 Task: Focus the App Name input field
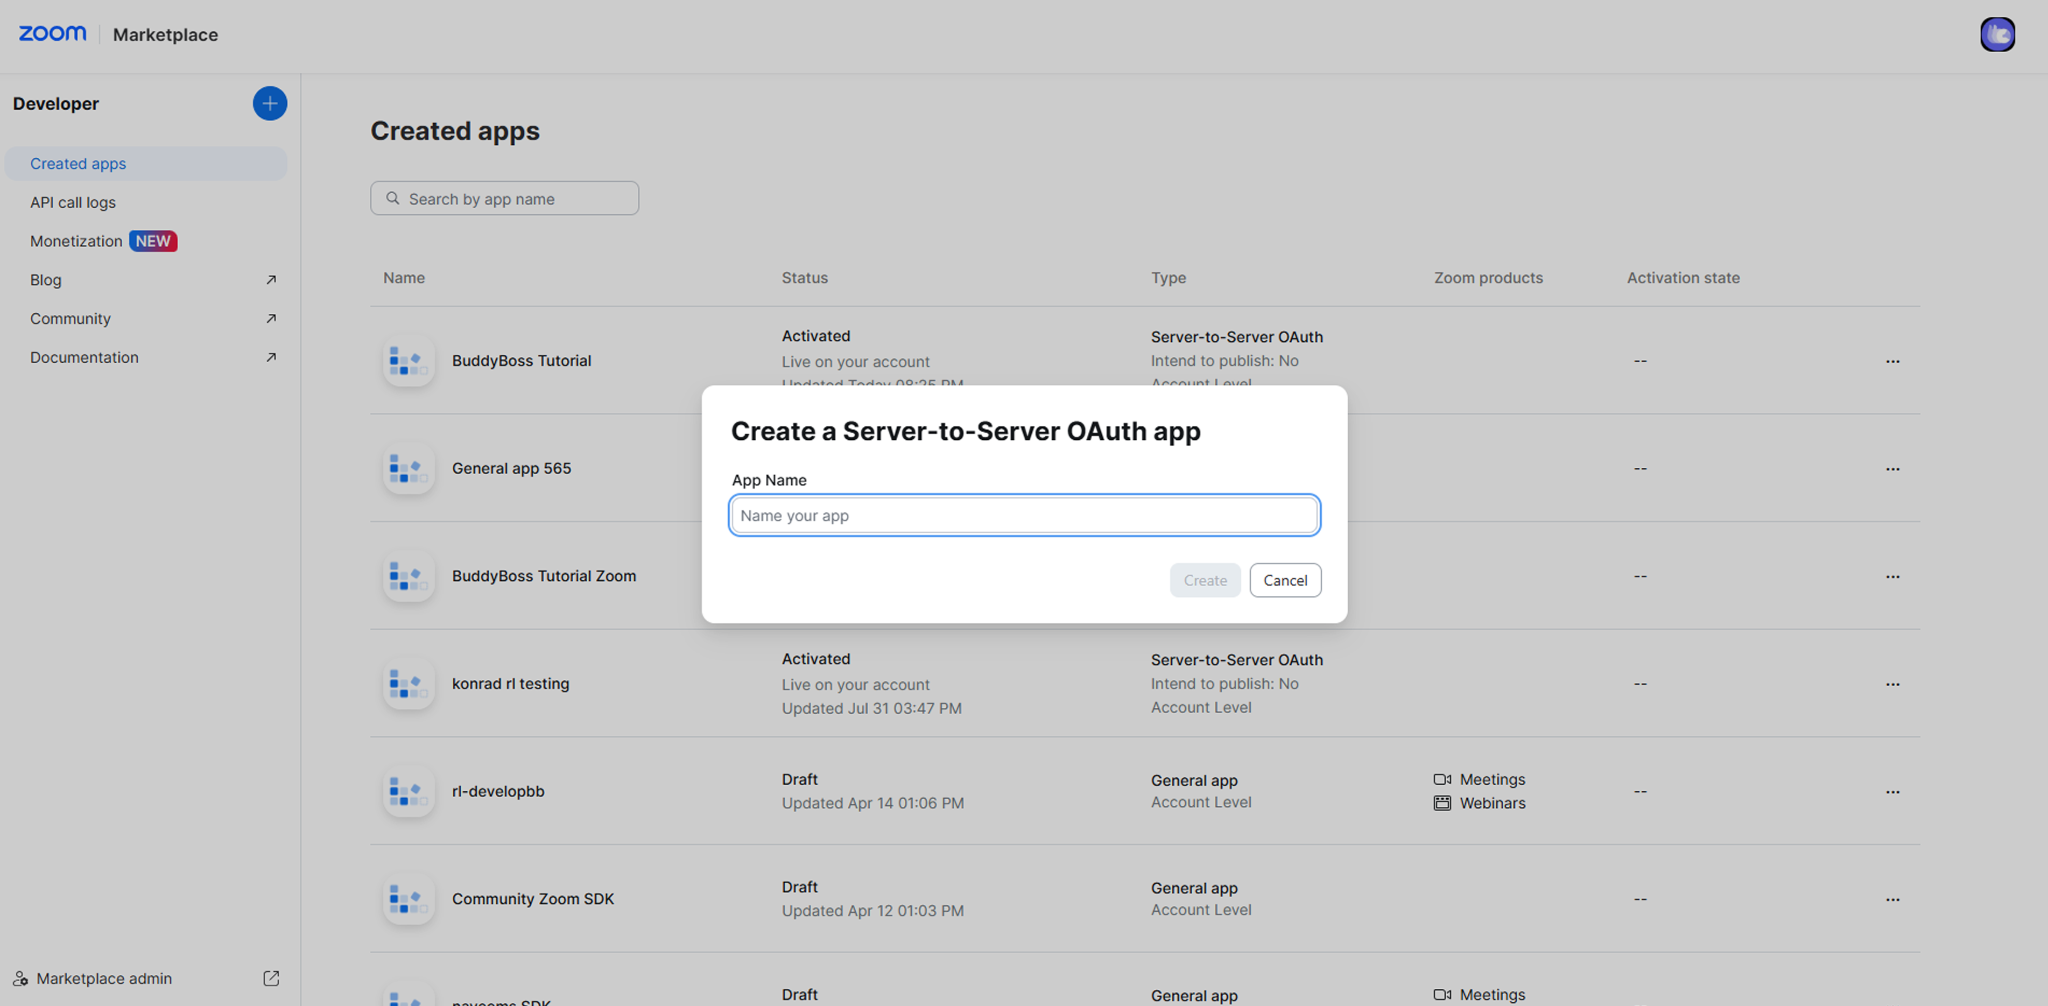pyautogui.click(x=1024, y=515)
